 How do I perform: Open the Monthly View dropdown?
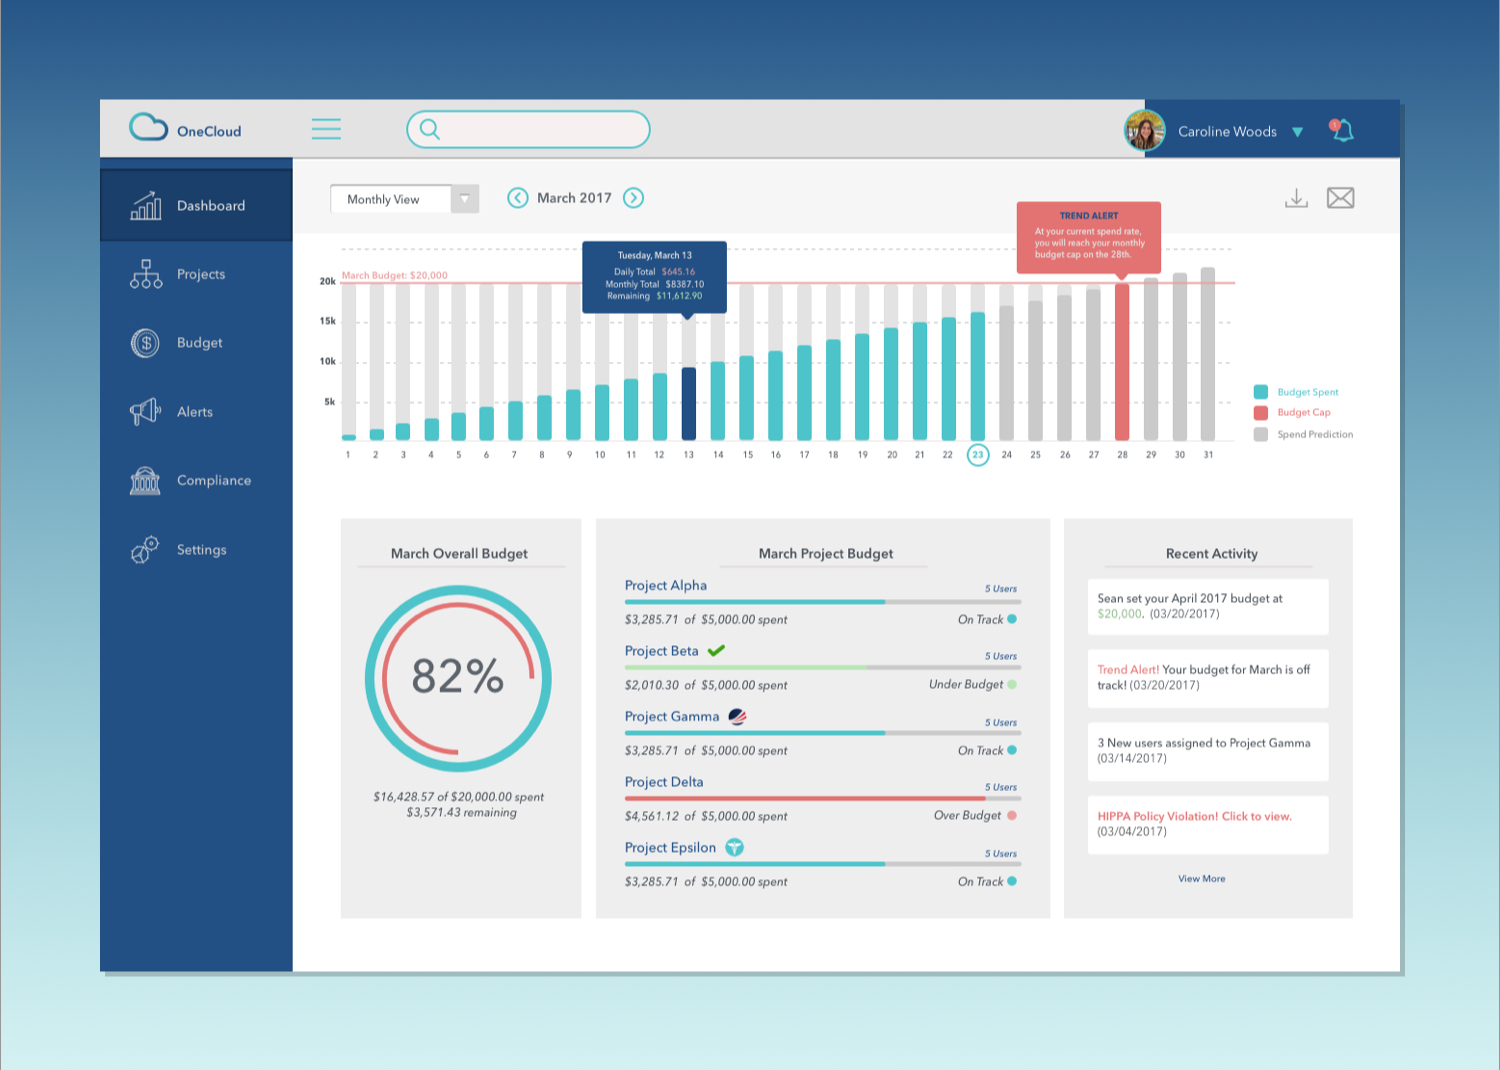[404, 199]
